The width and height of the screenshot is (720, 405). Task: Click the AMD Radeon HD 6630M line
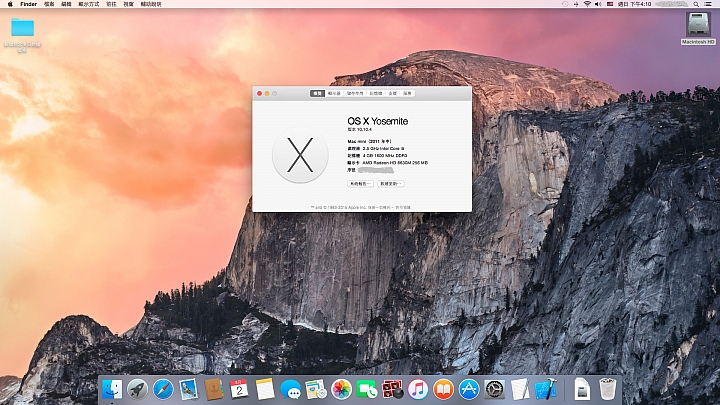point(388,163)
